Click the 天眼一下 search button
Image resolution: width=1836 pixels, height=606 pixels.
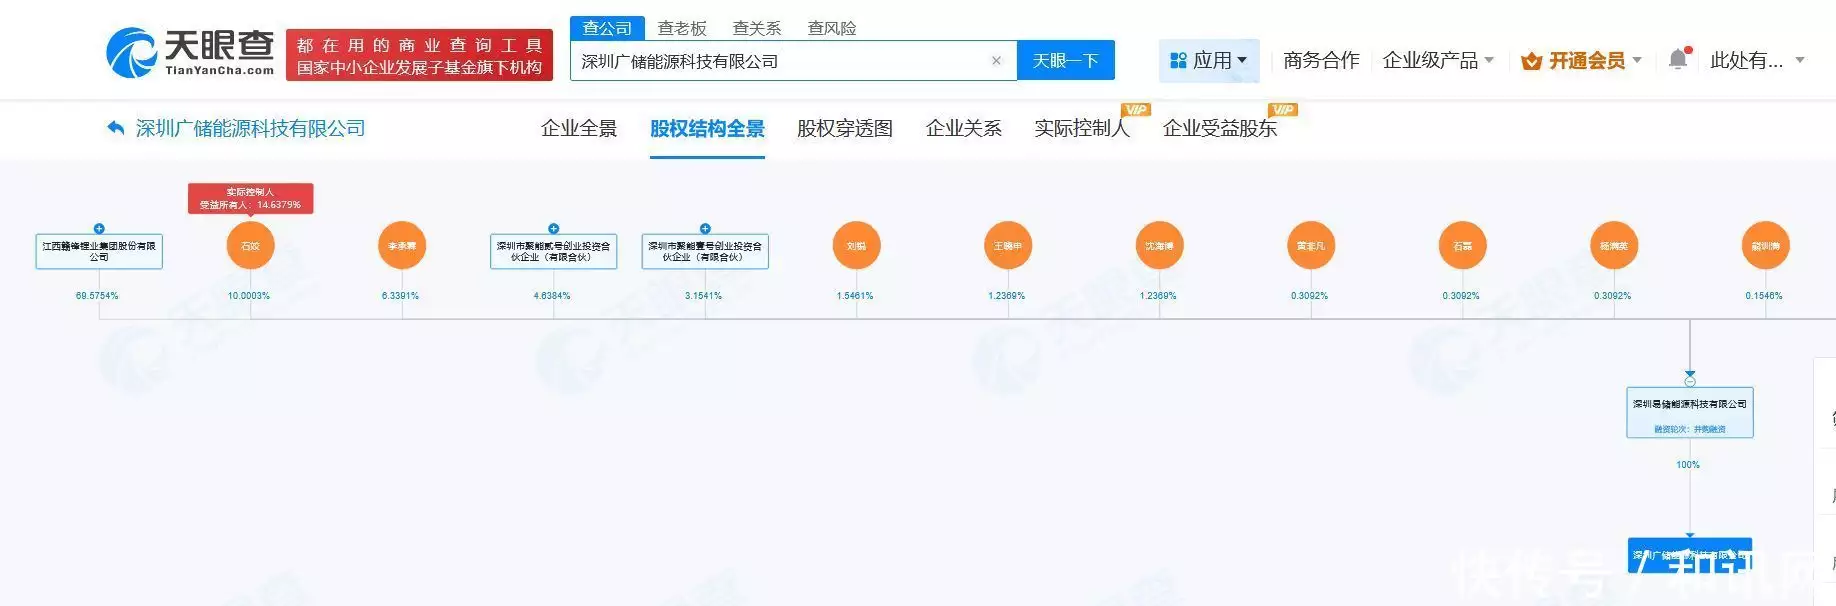pyautogui.click(x=1066, y=61)
